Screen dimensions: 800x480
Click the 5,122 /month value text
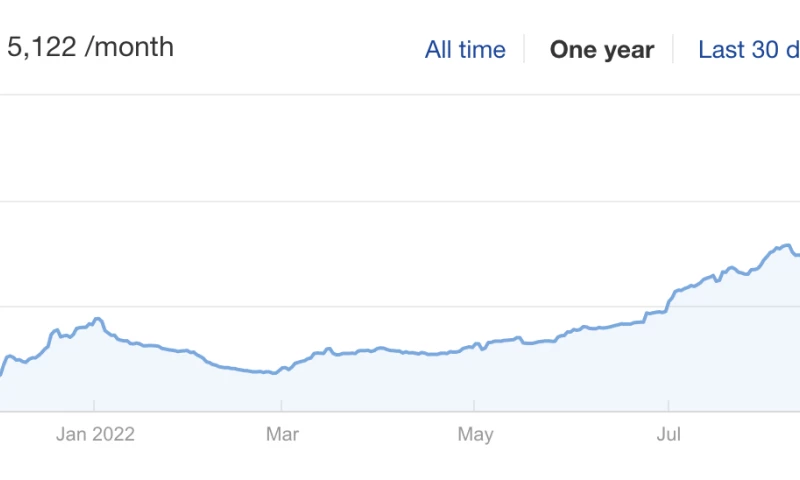click(90, 47)
